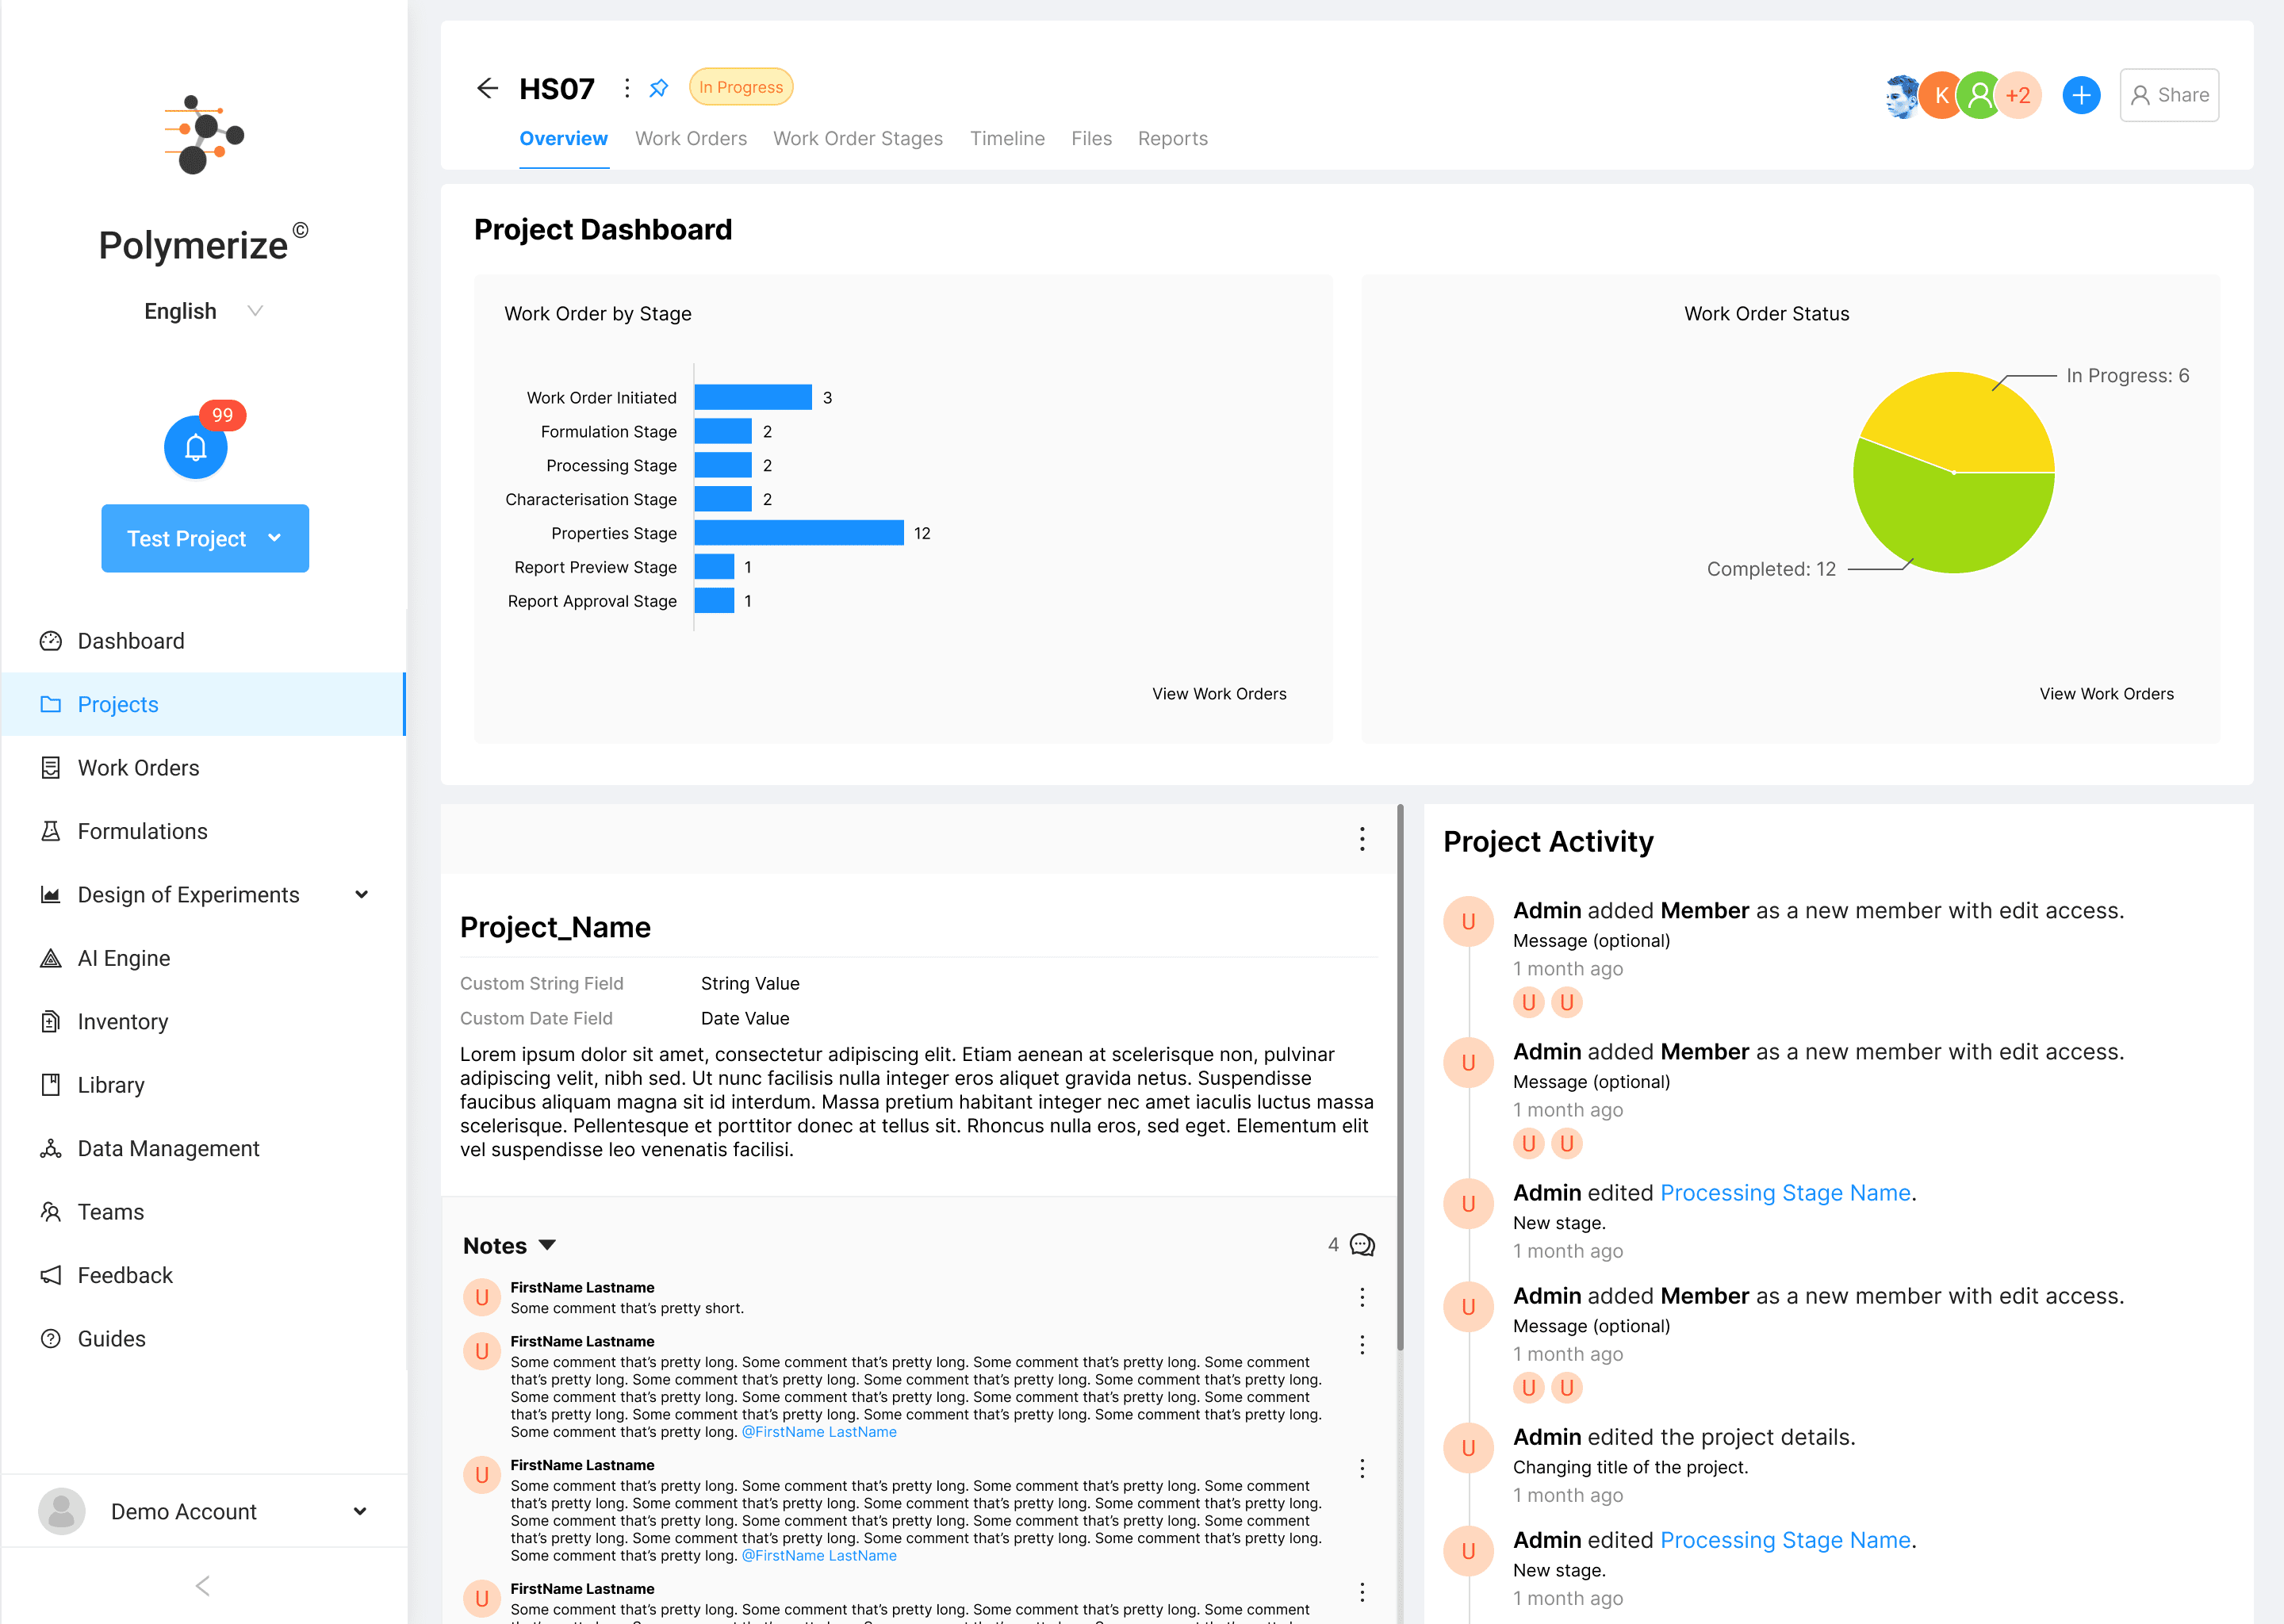Switch to the Work Order Stages tab
The width and height of the screenshot is (2284, 1624).
click(857, 139)
